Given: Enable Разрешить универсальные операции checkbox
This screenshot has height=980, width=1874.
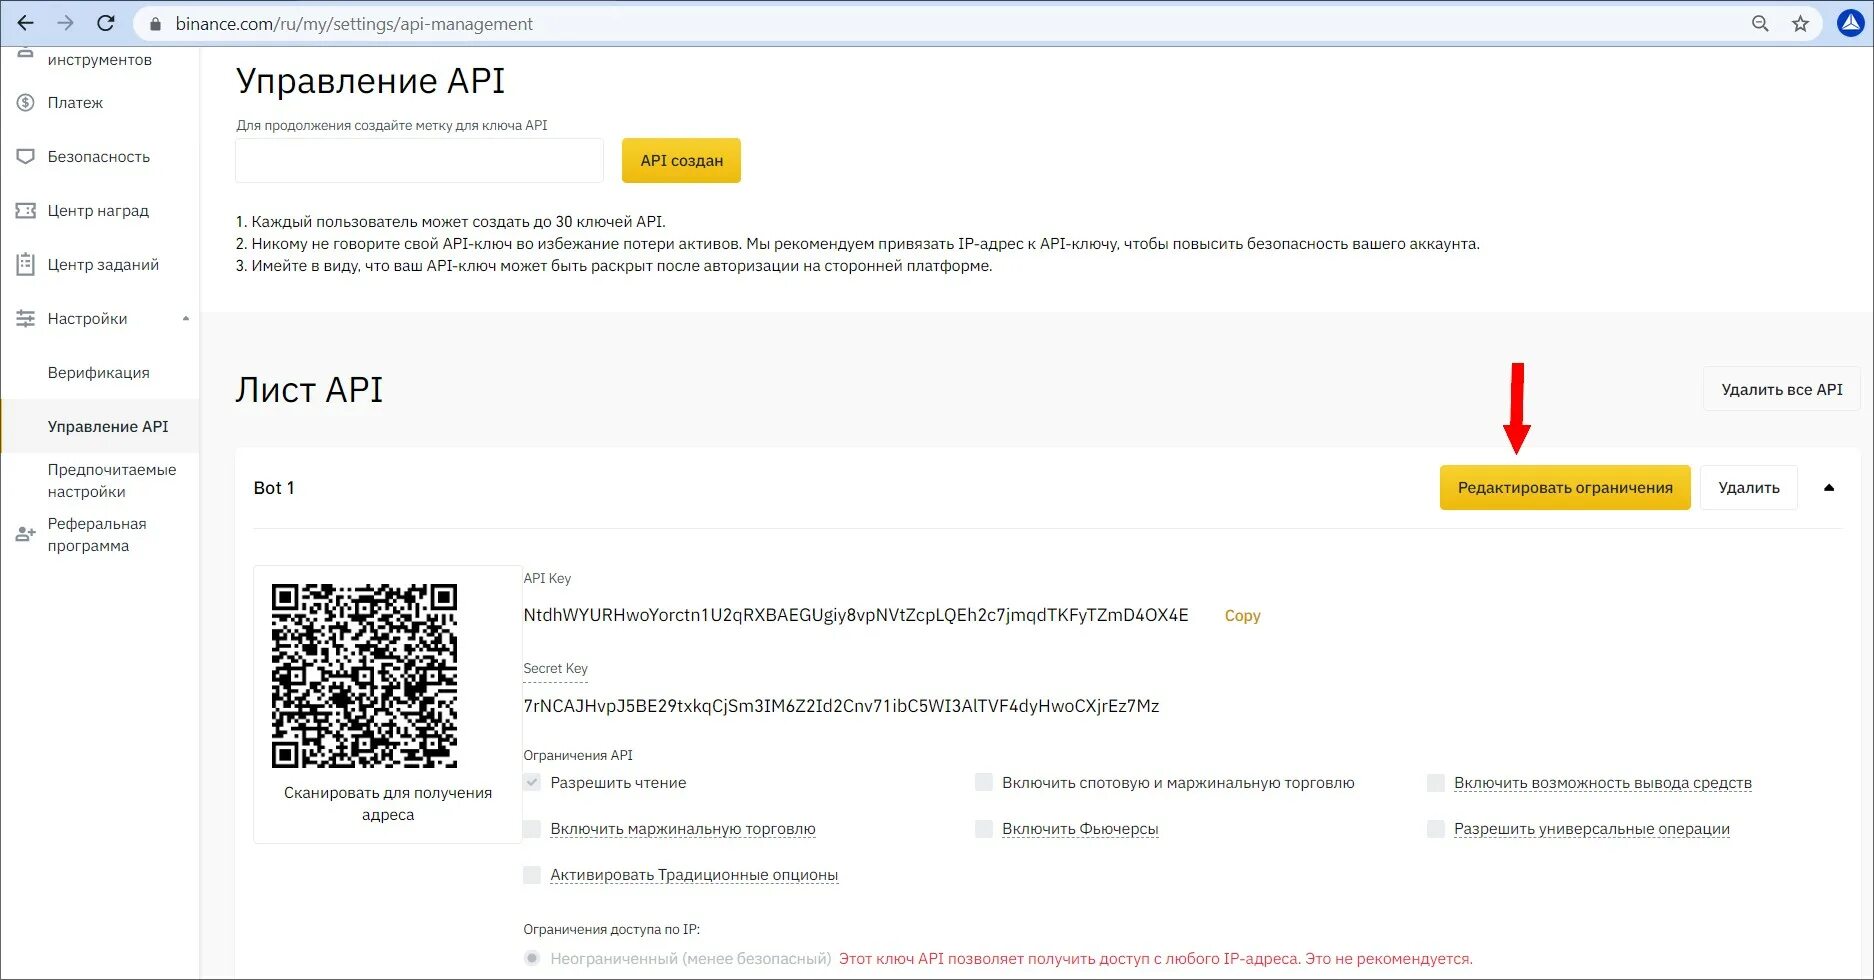Looking at the screenshot, I should (1436, 828).
